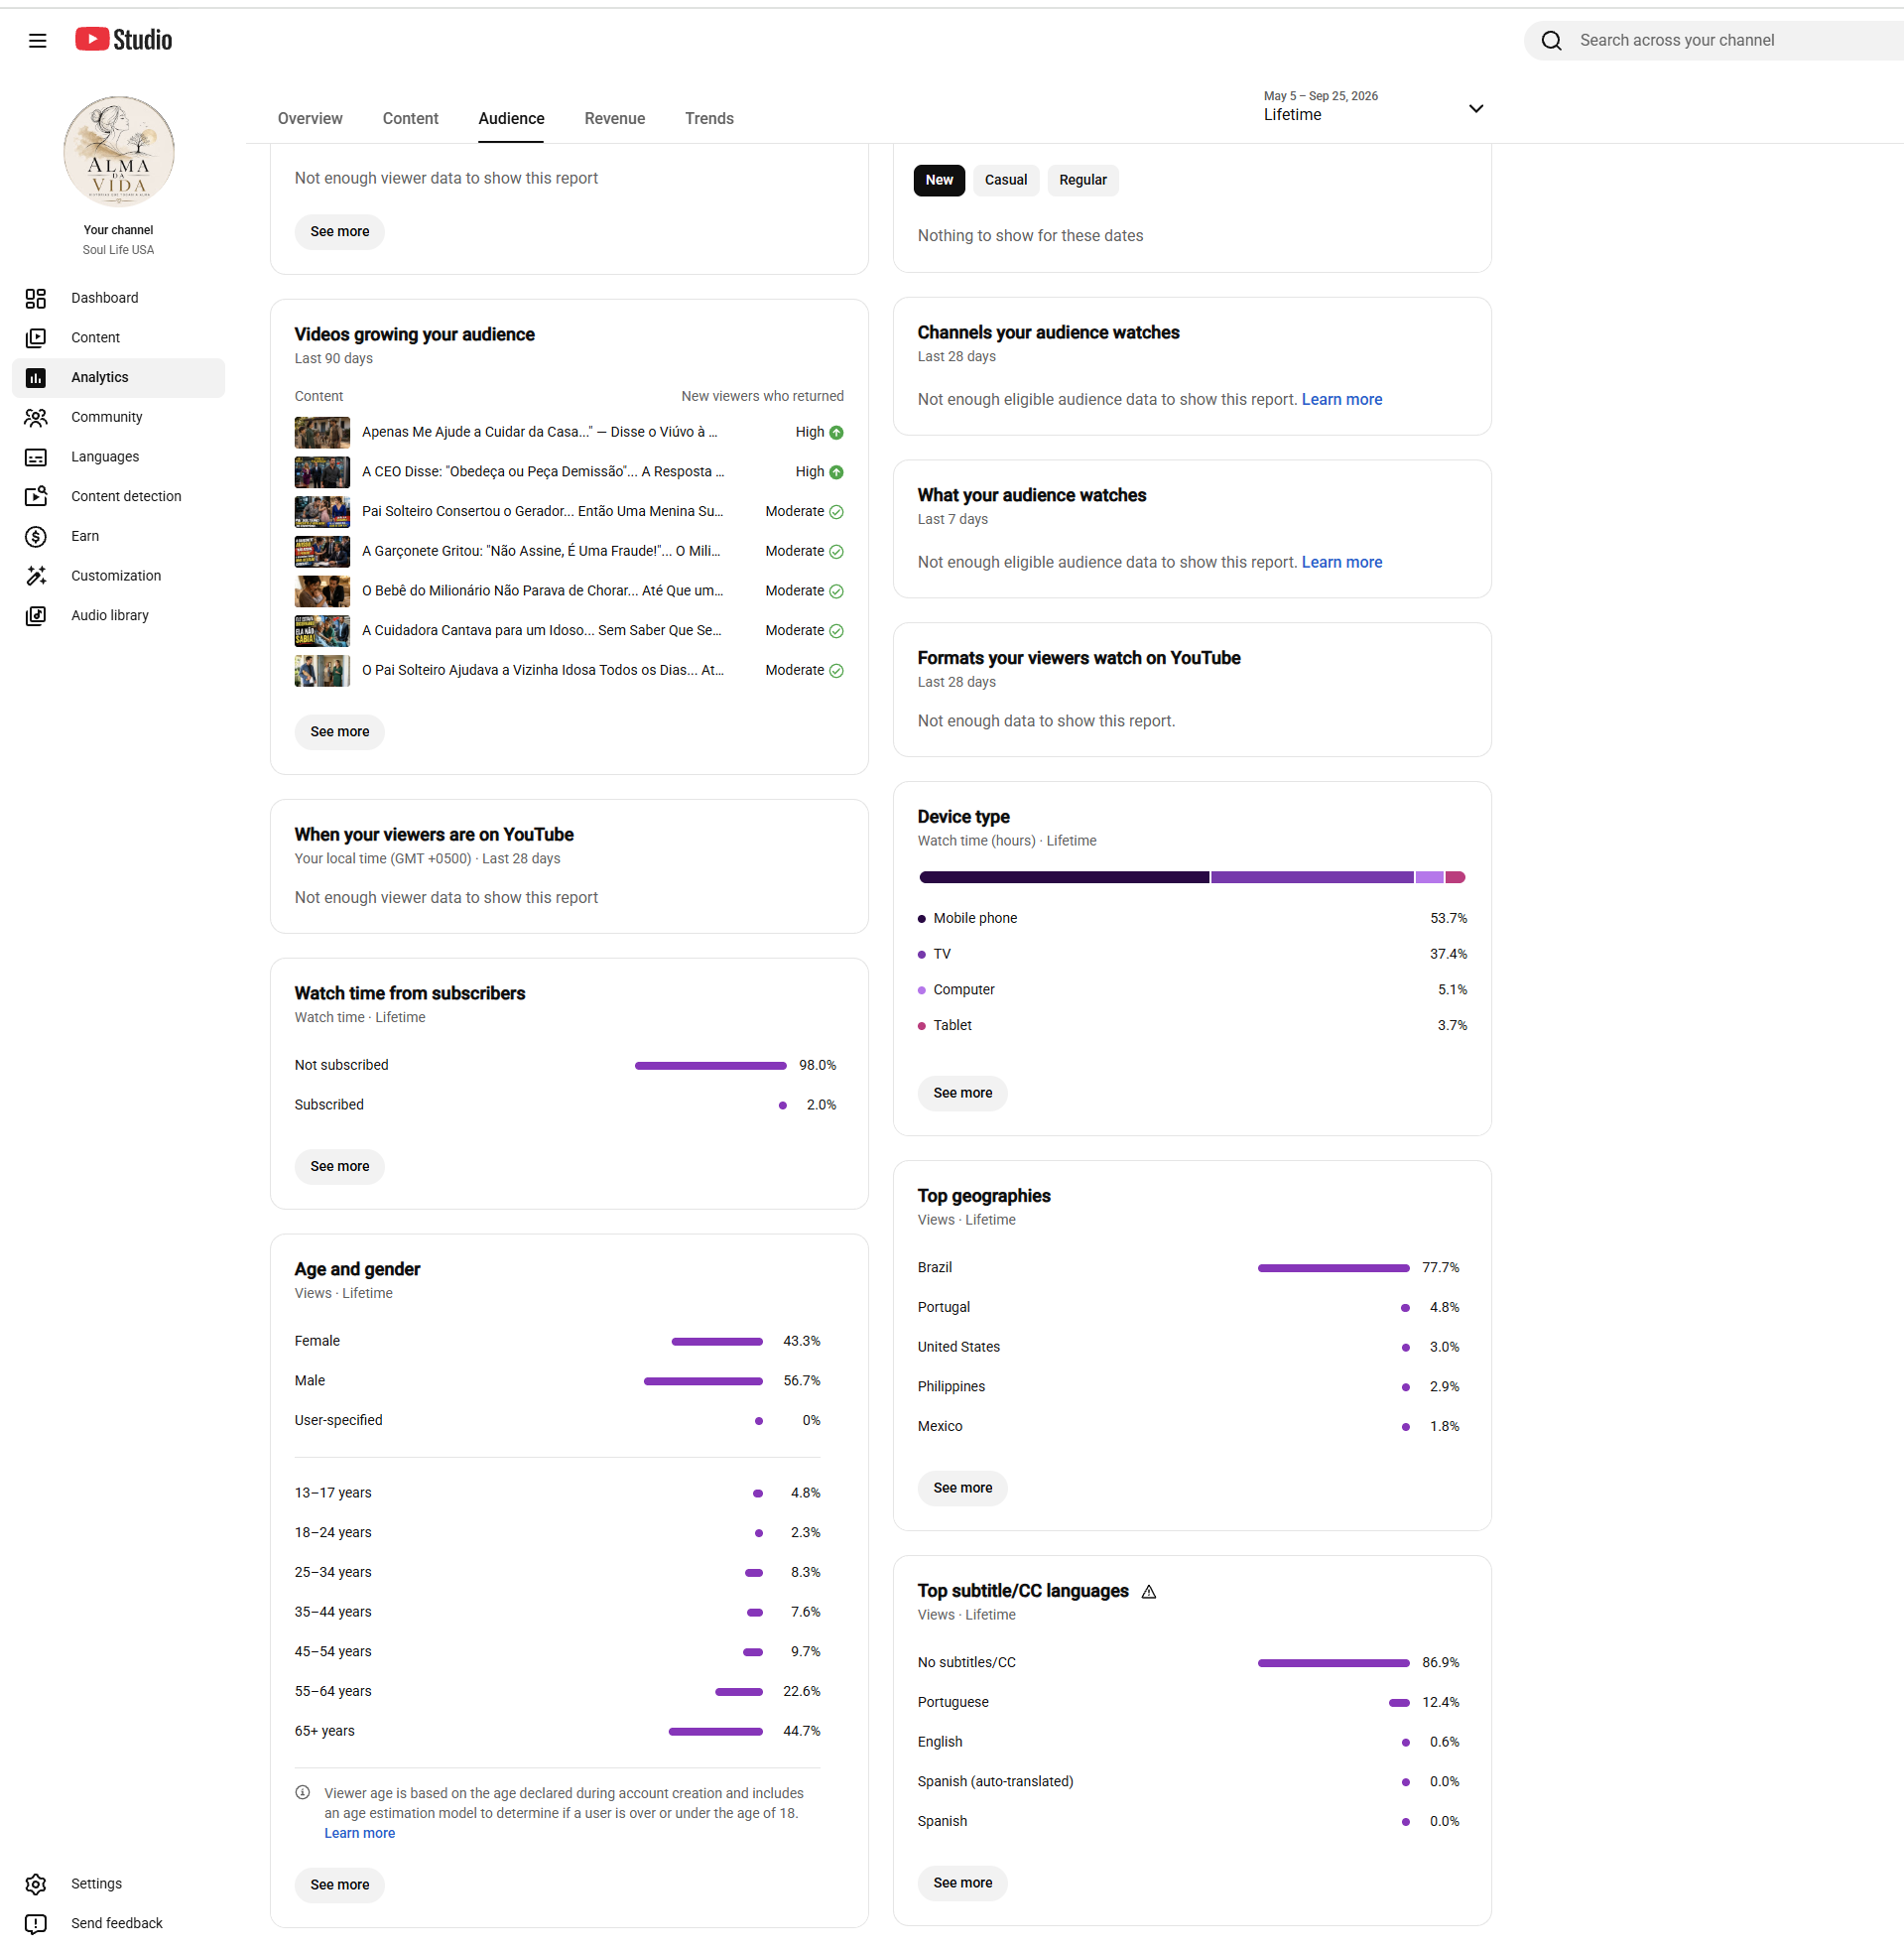Open video 'O Bebê do Milionário Não Parava'
Viewport: 1904px width, 1950px height.
(x=543, y=591)
